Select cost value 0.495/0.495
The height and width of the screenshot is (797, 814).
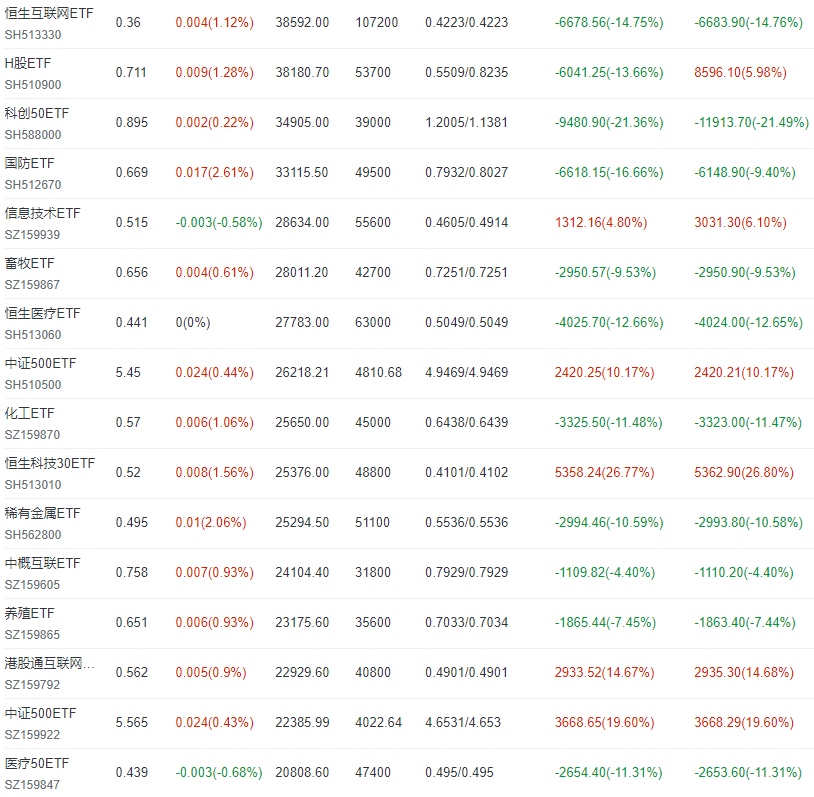click(459, 773)
